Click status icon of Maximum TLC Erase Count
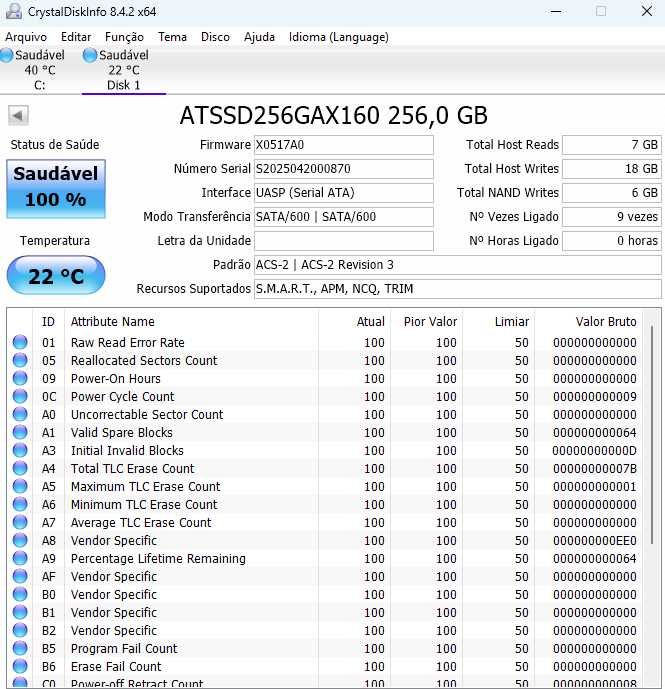Screen dimensions: 665x689 tap(20, 486)
